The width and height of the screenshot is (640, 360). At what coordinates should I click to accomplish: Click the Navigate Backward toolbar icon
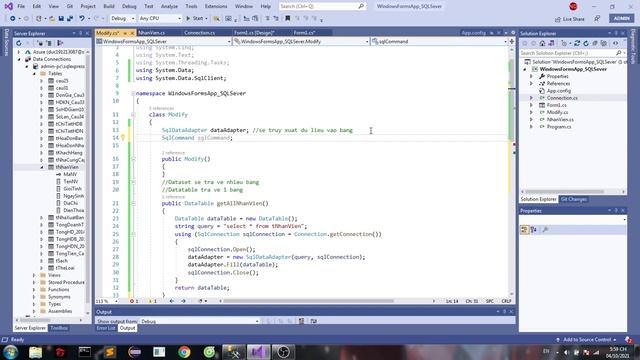click(13, 19)
